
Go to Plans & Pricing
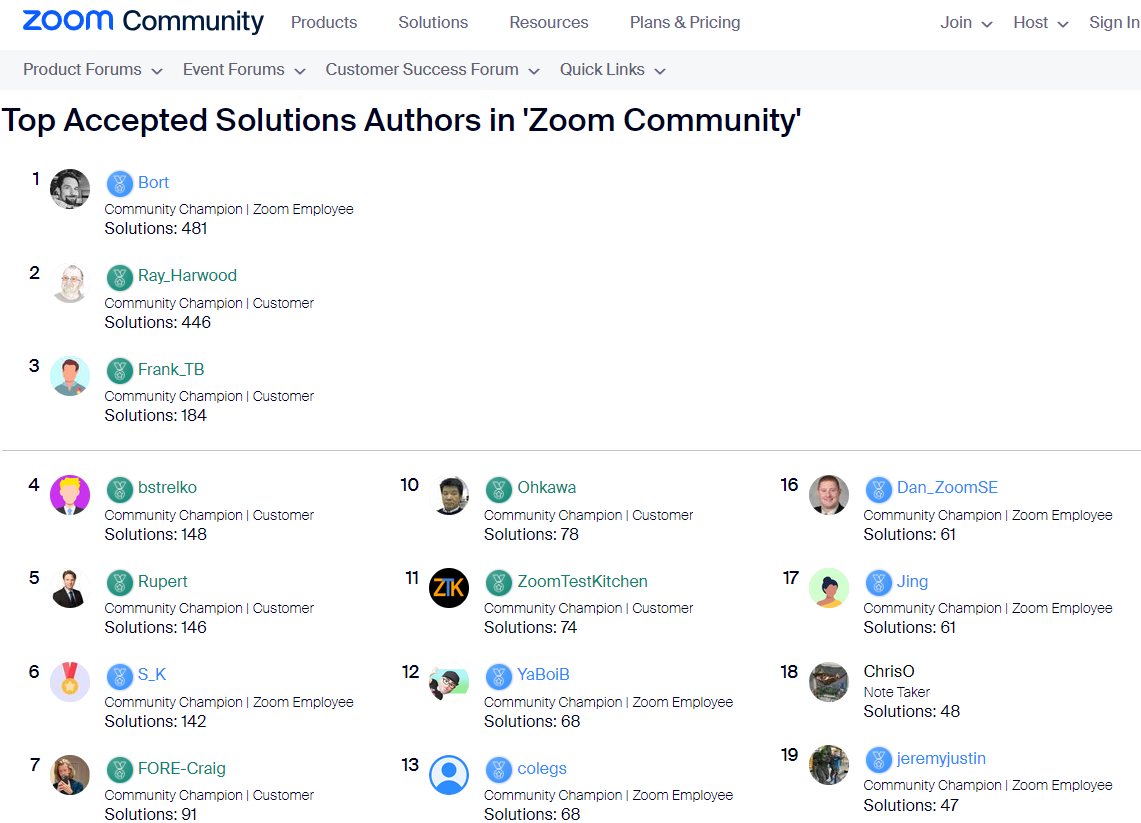[685, 23]
